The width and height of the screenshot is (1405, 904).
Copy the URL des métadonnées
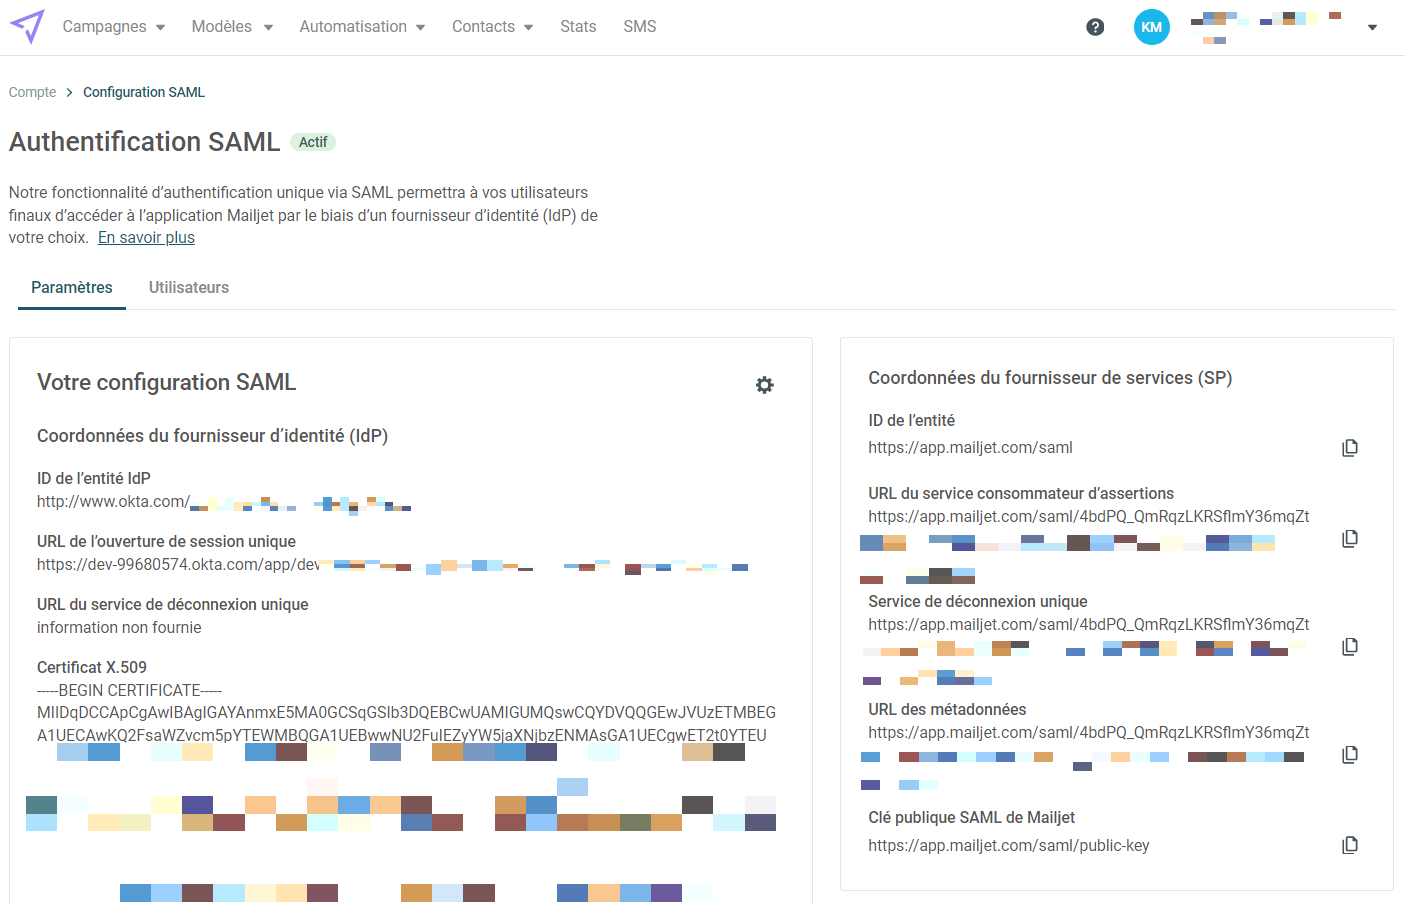click(x=1350, y=755)
